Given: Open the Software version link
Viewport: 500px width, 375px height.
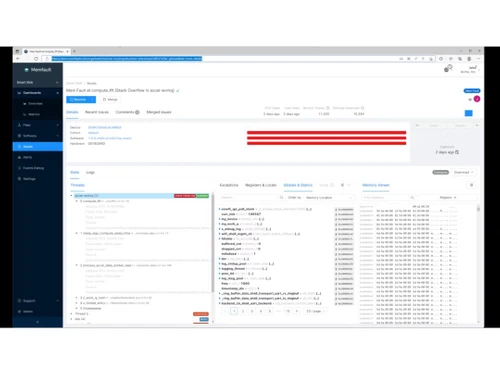Looking at the screenshot, I should (110, 138).
